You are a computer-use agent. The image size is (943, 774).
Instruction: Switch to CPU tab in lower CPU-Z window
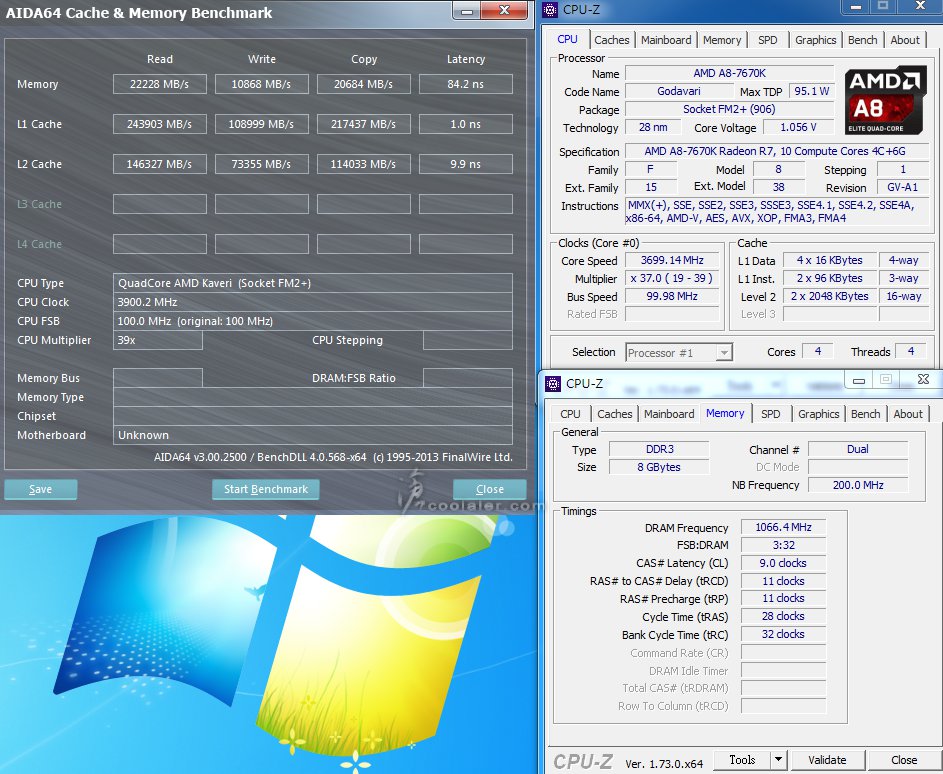(x=570, y=414)
